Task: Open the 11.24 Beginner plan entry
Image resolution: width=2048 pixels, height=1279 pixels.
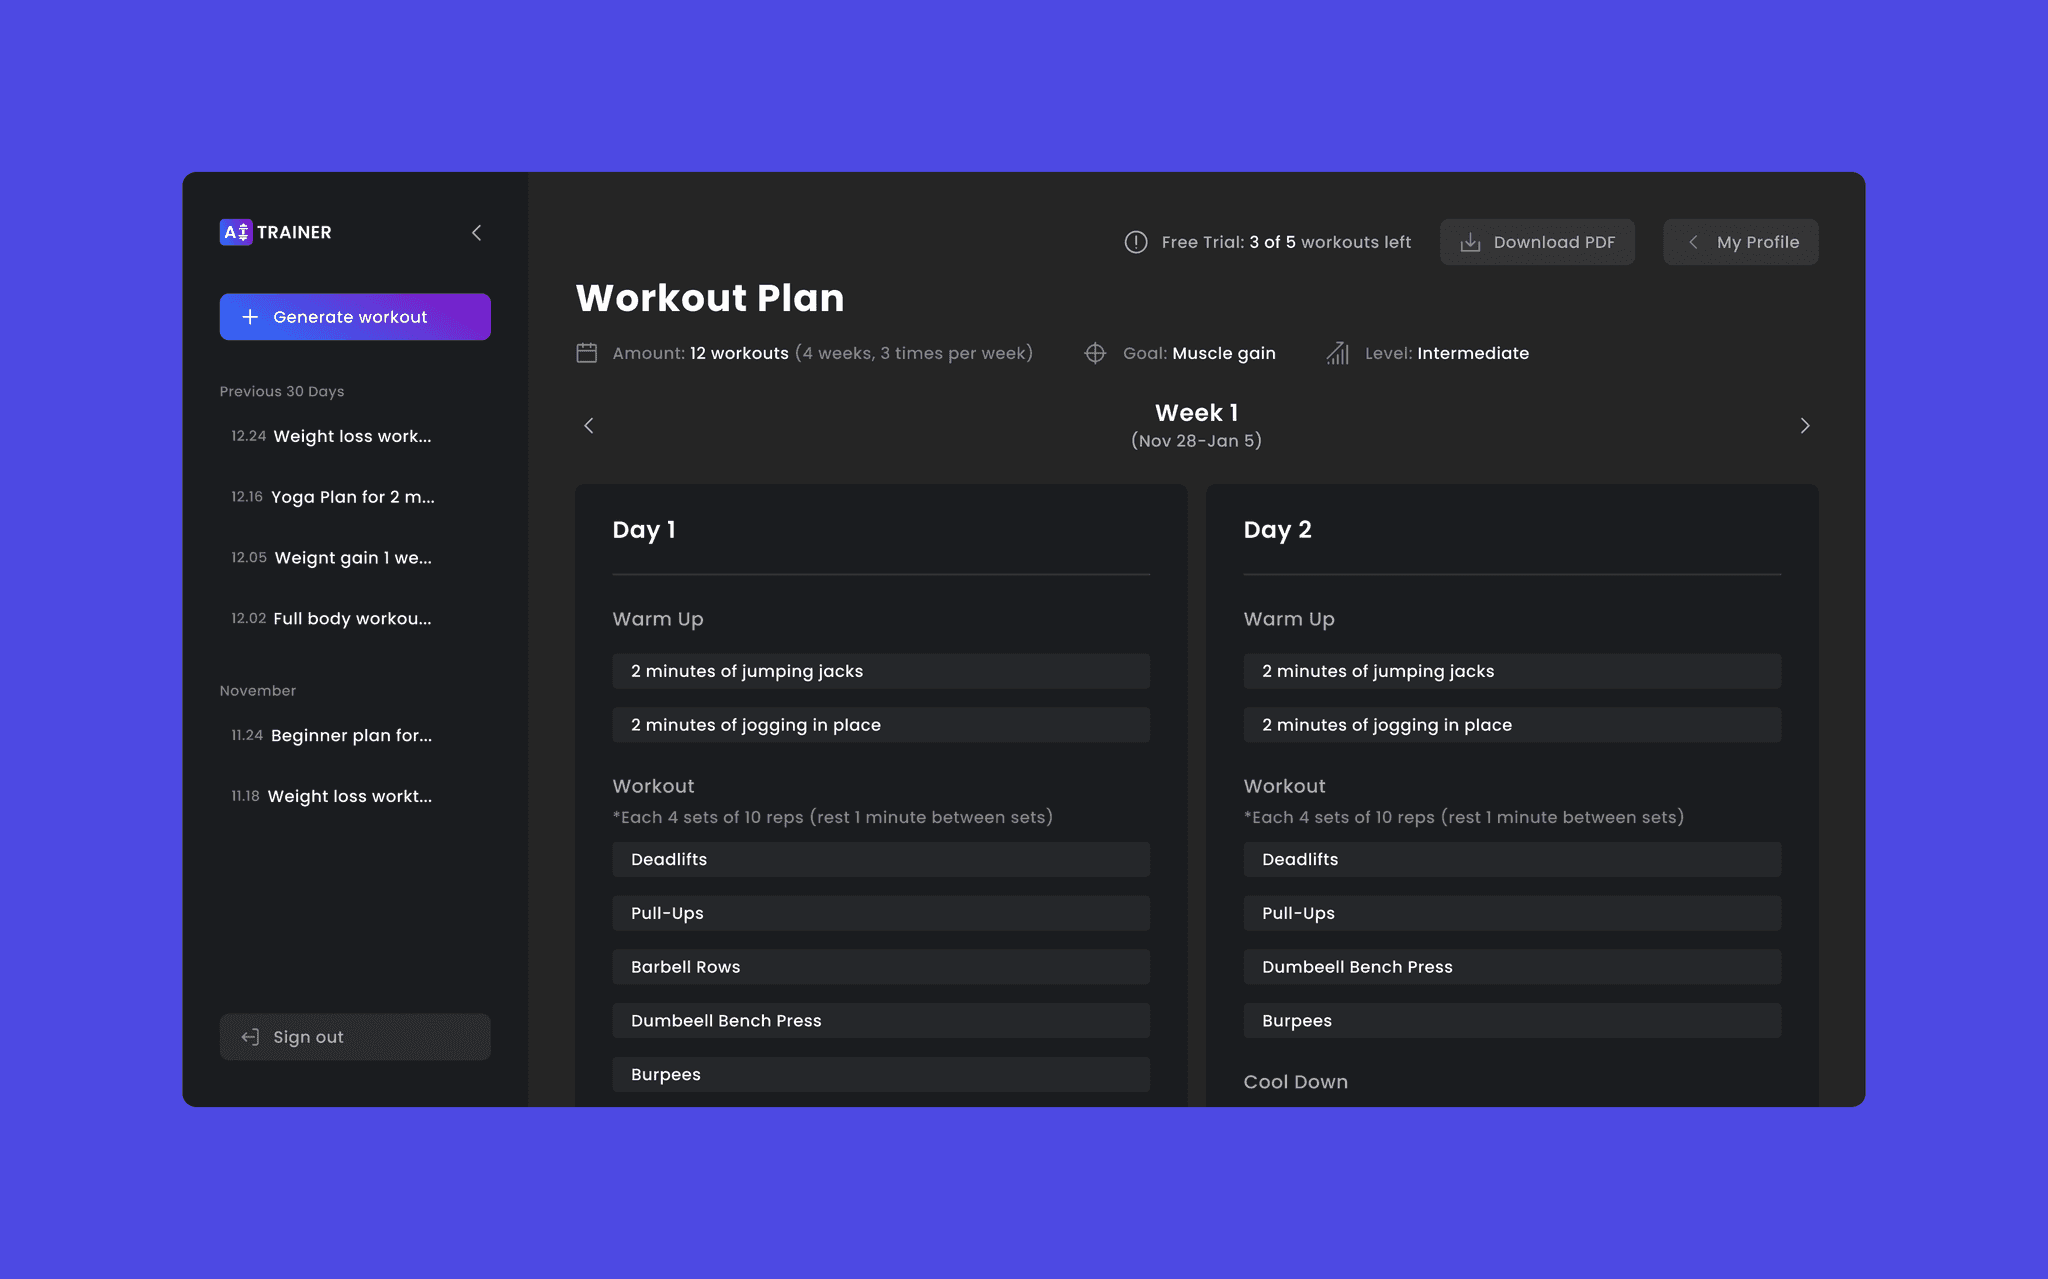Action: click(332, 735)
